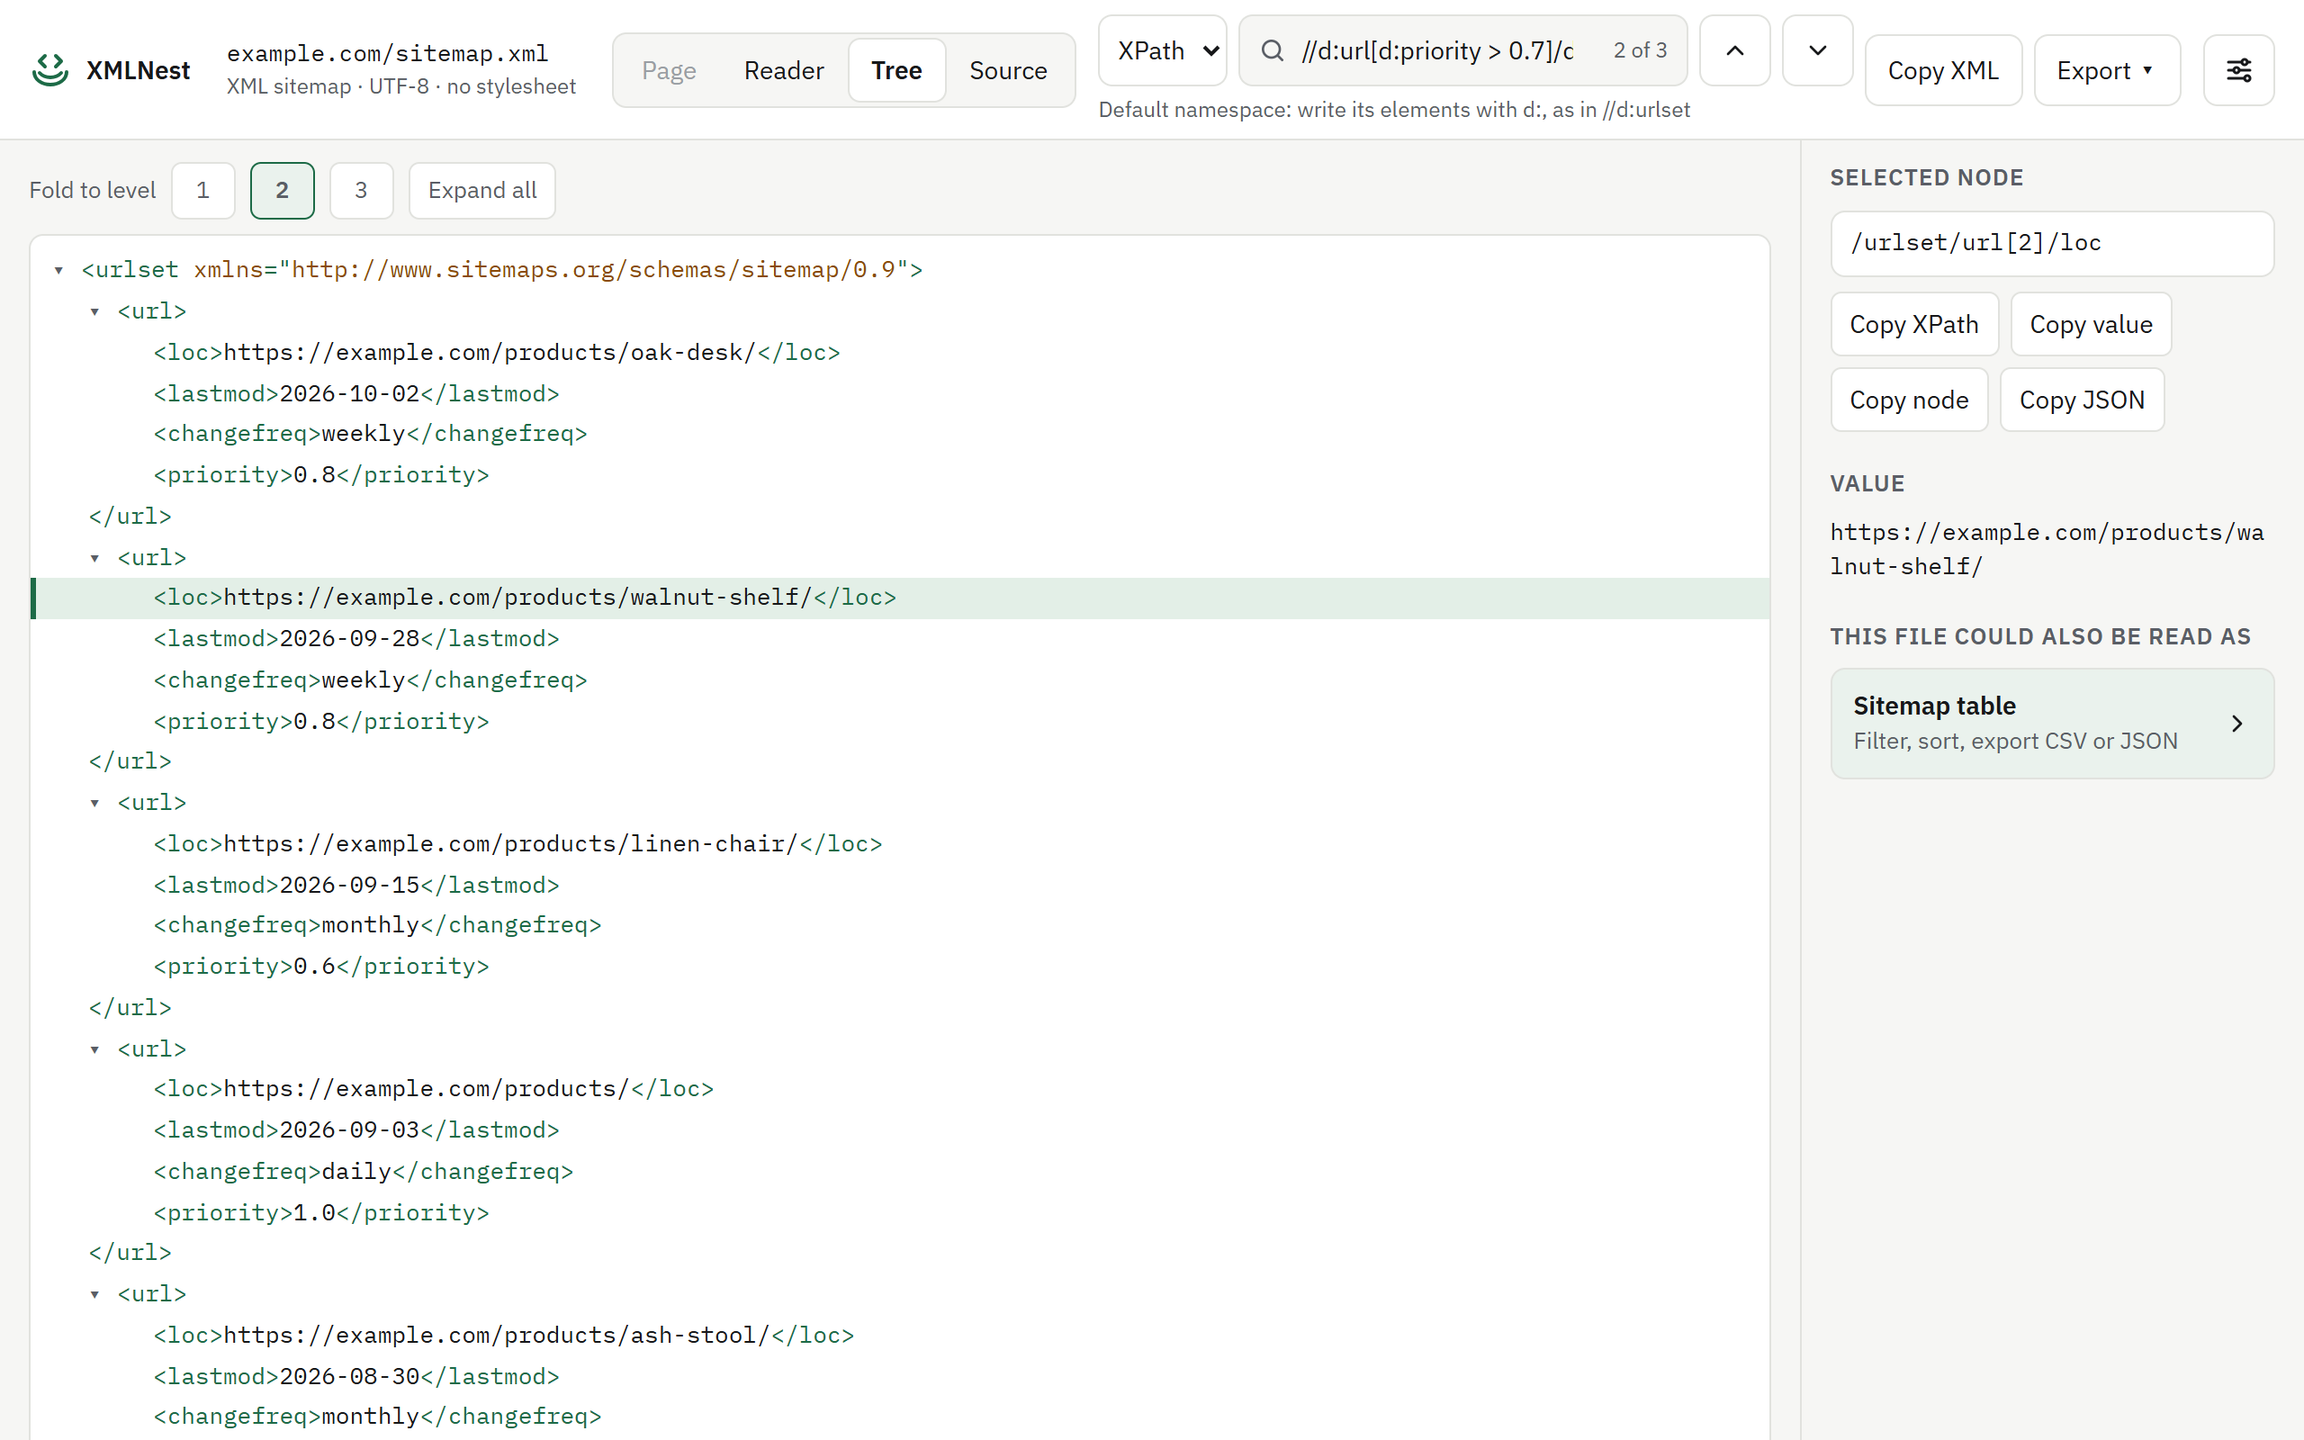Viewport: 2304px width, 1440px height.
Task: Collapse the root urlset node
Action: (59, 270)
